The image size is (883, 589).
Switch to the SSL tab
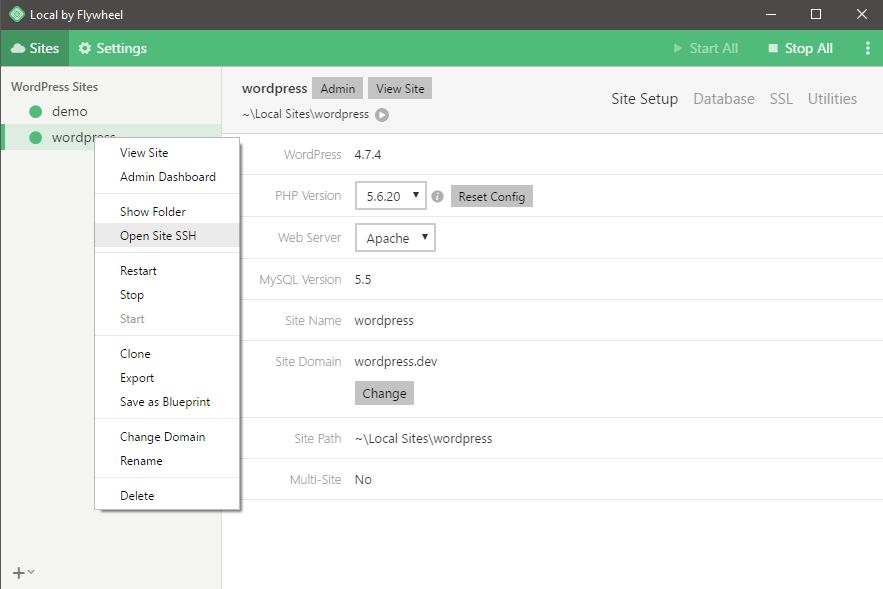(781, 99)
